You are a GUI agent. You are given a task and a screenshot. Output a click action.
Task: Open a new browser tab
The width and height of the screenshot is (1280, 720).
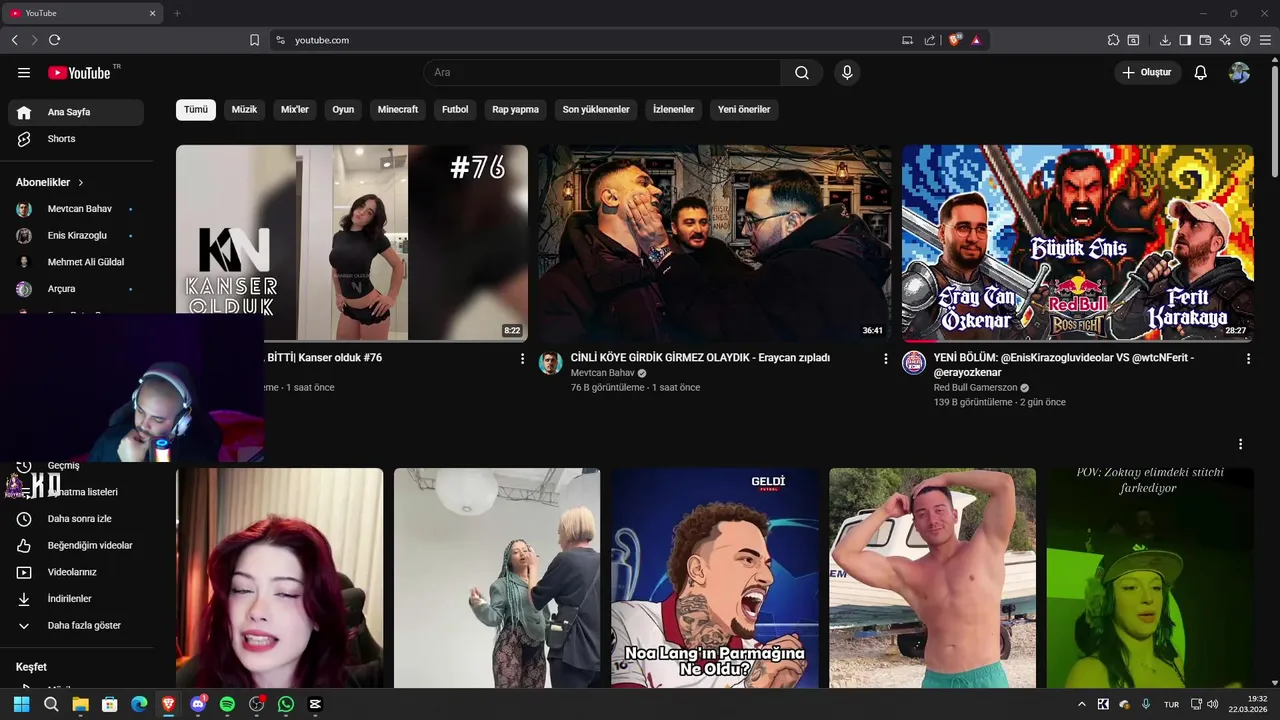click(x=177, y=13)
